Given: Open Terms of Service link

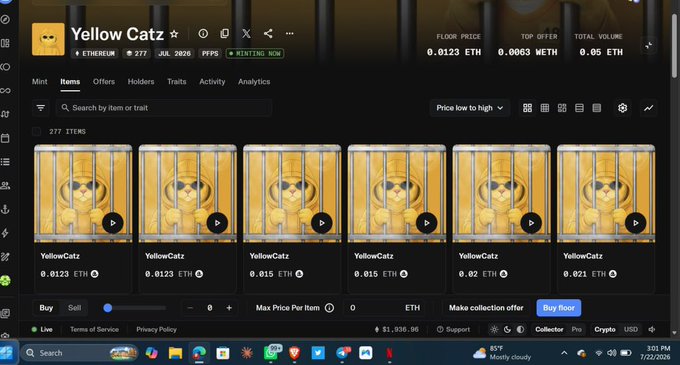Looking at the screenshot, I should point(94,329).
